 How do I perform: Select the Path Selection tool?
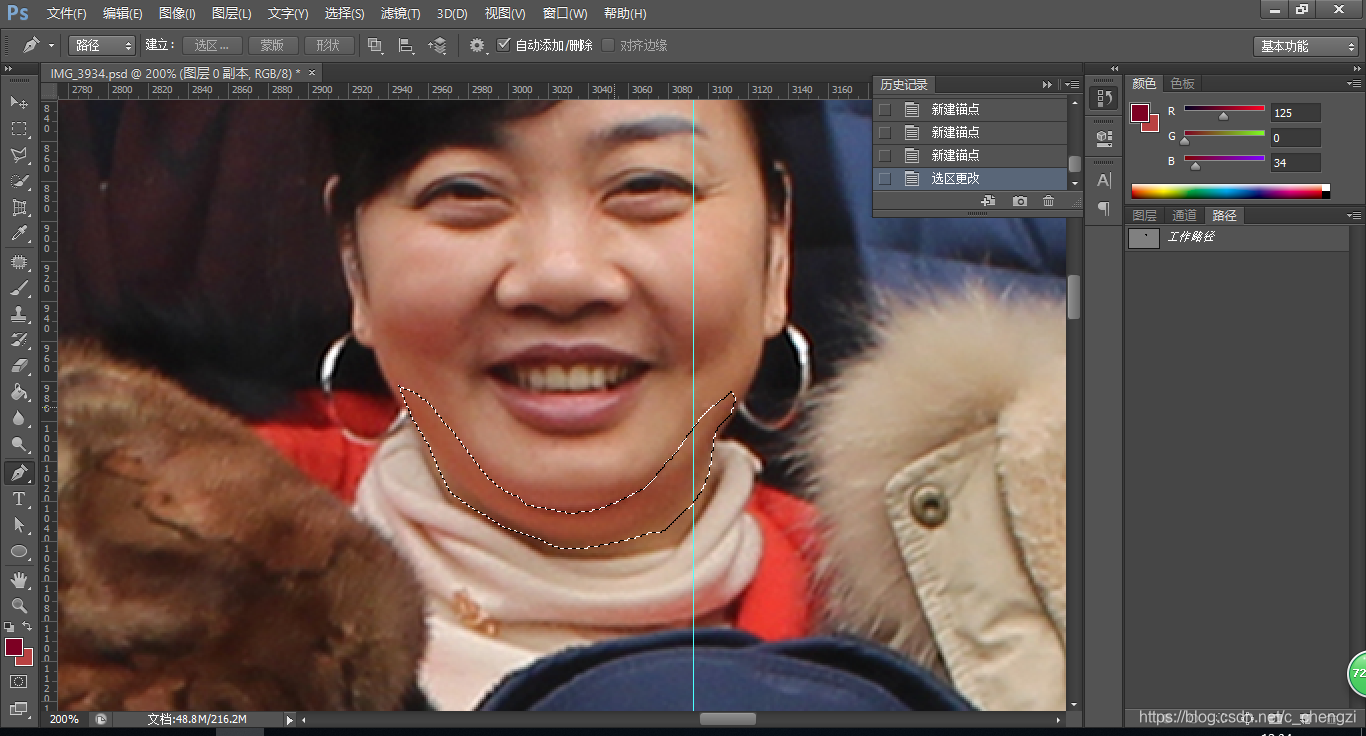[19, 525]
